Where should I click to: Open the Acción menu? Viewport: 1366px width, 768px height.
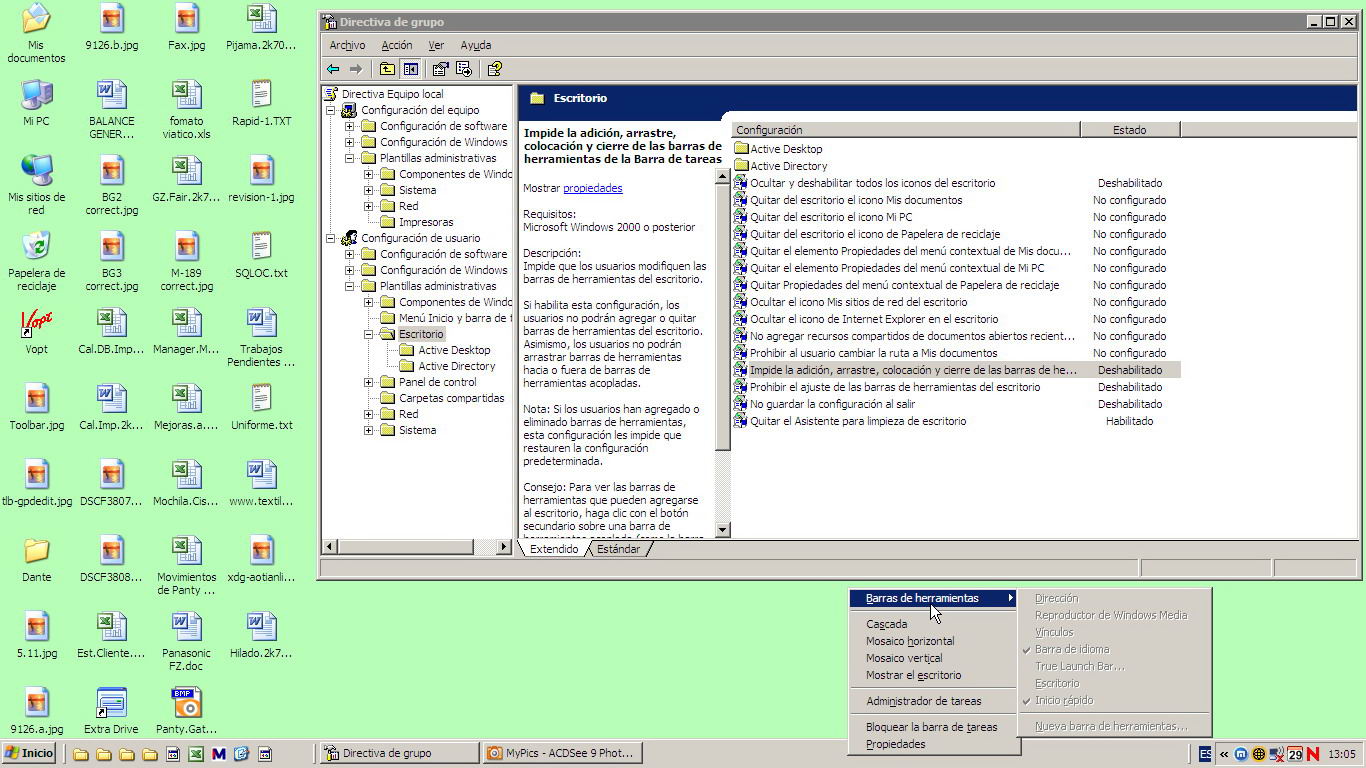click(x=396, y=45)
